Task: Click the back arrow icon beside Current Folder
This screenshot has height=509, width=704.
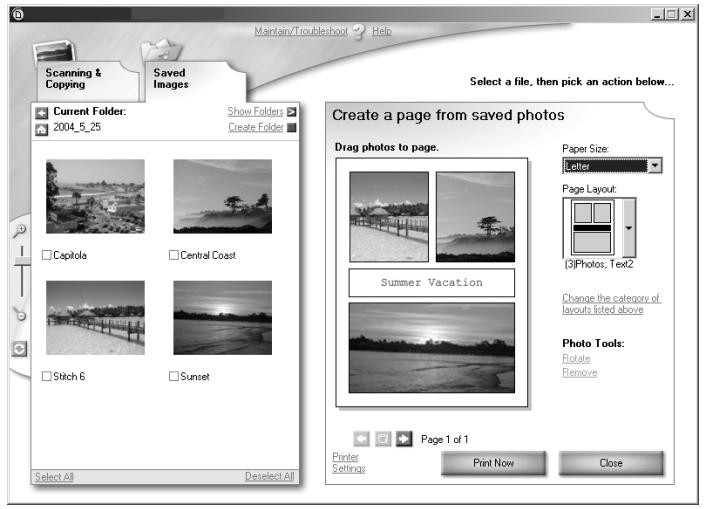Action: pyautogui.click(x=41, y=112)
